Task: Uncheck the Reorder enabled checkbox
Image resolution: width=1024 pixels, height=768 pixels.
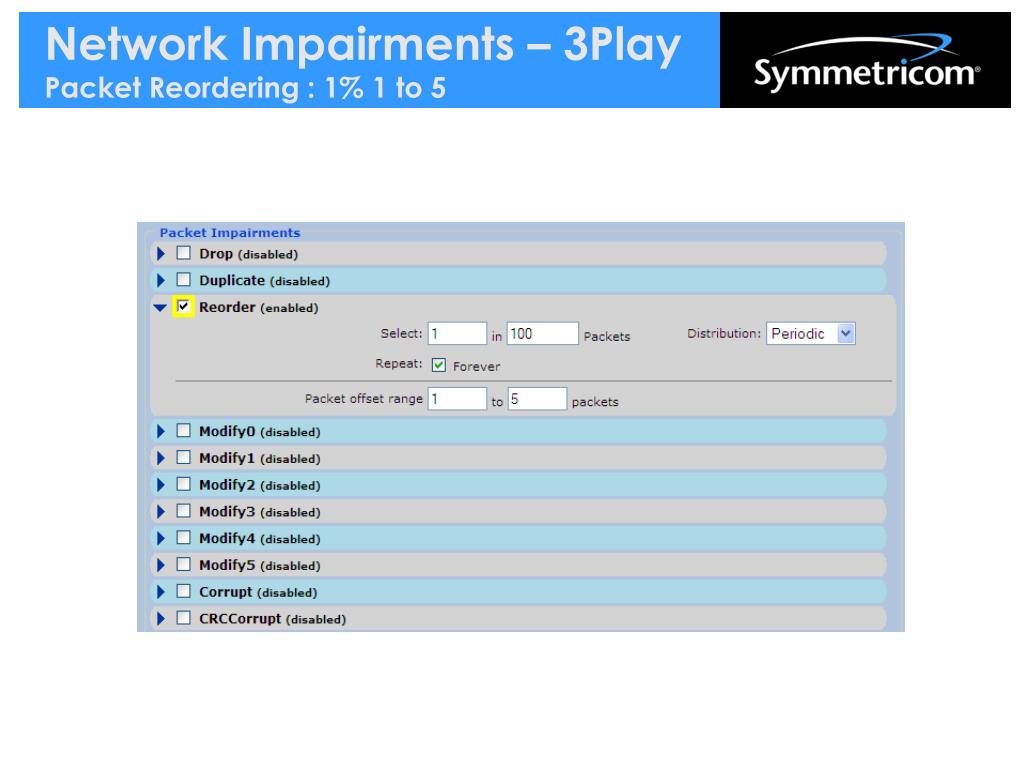Action: pos(183,306)
